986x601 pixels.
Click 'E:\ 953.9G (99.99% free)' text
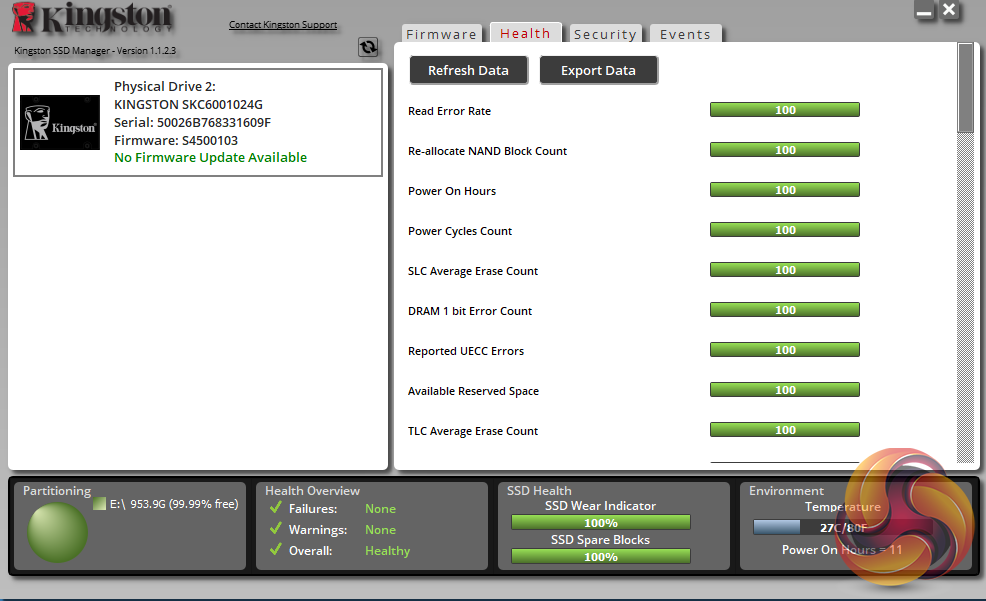(174, 504)
